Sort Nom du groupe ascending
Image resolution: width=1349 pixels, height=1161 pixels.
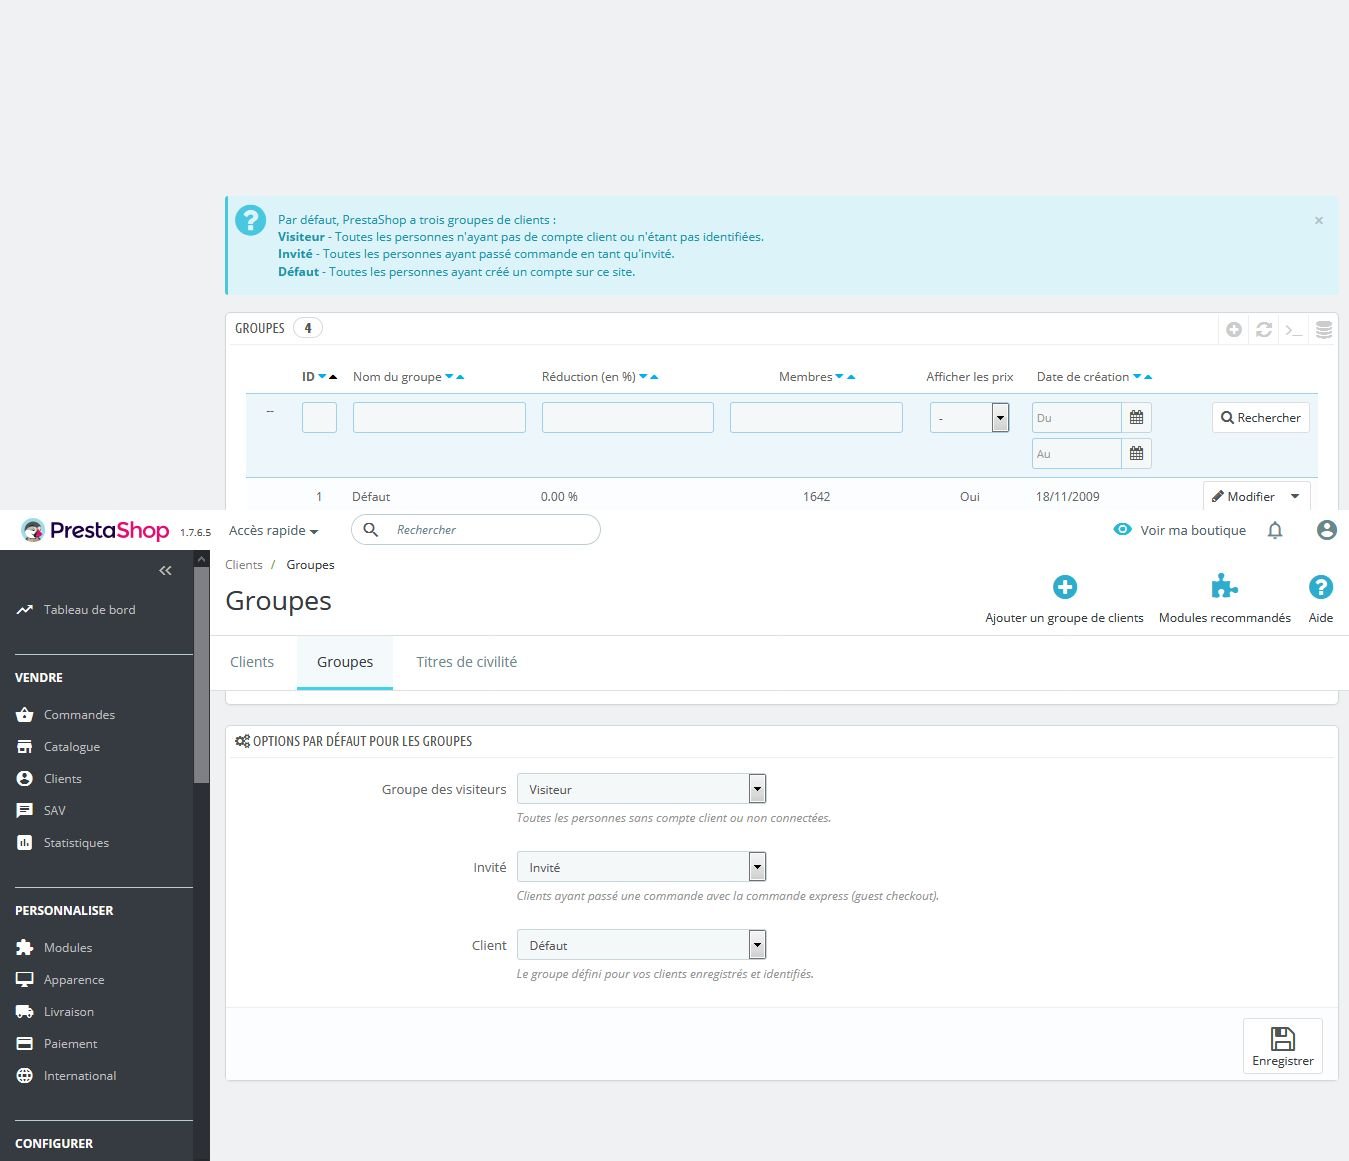click(460, 377)
